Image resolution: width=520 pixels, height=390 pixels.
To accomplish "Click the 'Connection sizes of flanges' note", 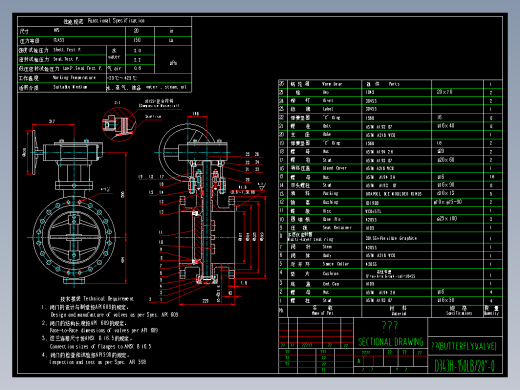I will [100, 346].
